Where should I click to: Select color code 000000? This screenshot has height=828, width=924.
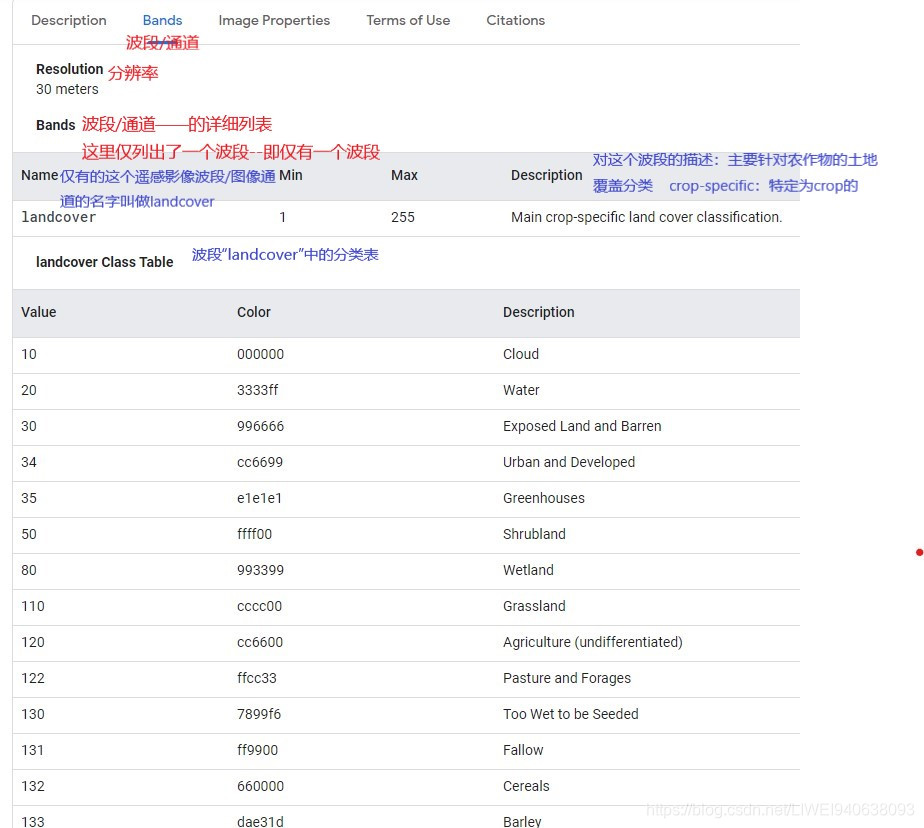pyautogui.click(x=260, y=354)
